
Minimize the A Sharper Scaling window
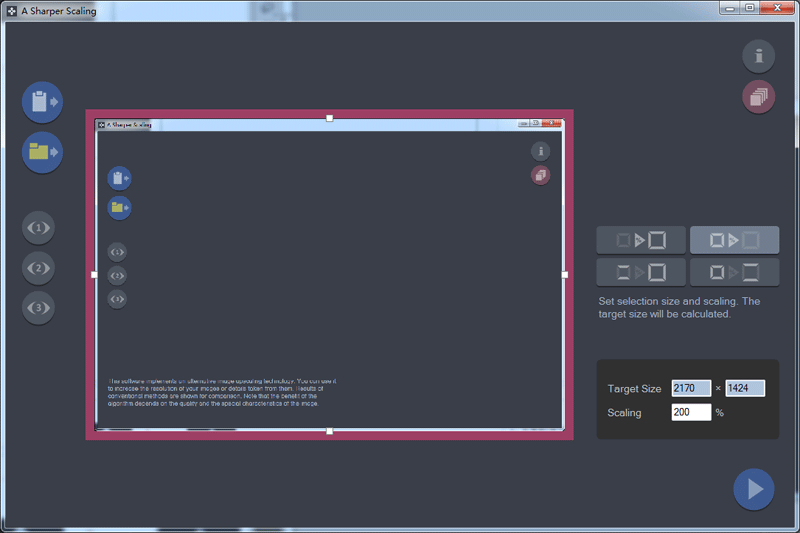pos(730,8)
